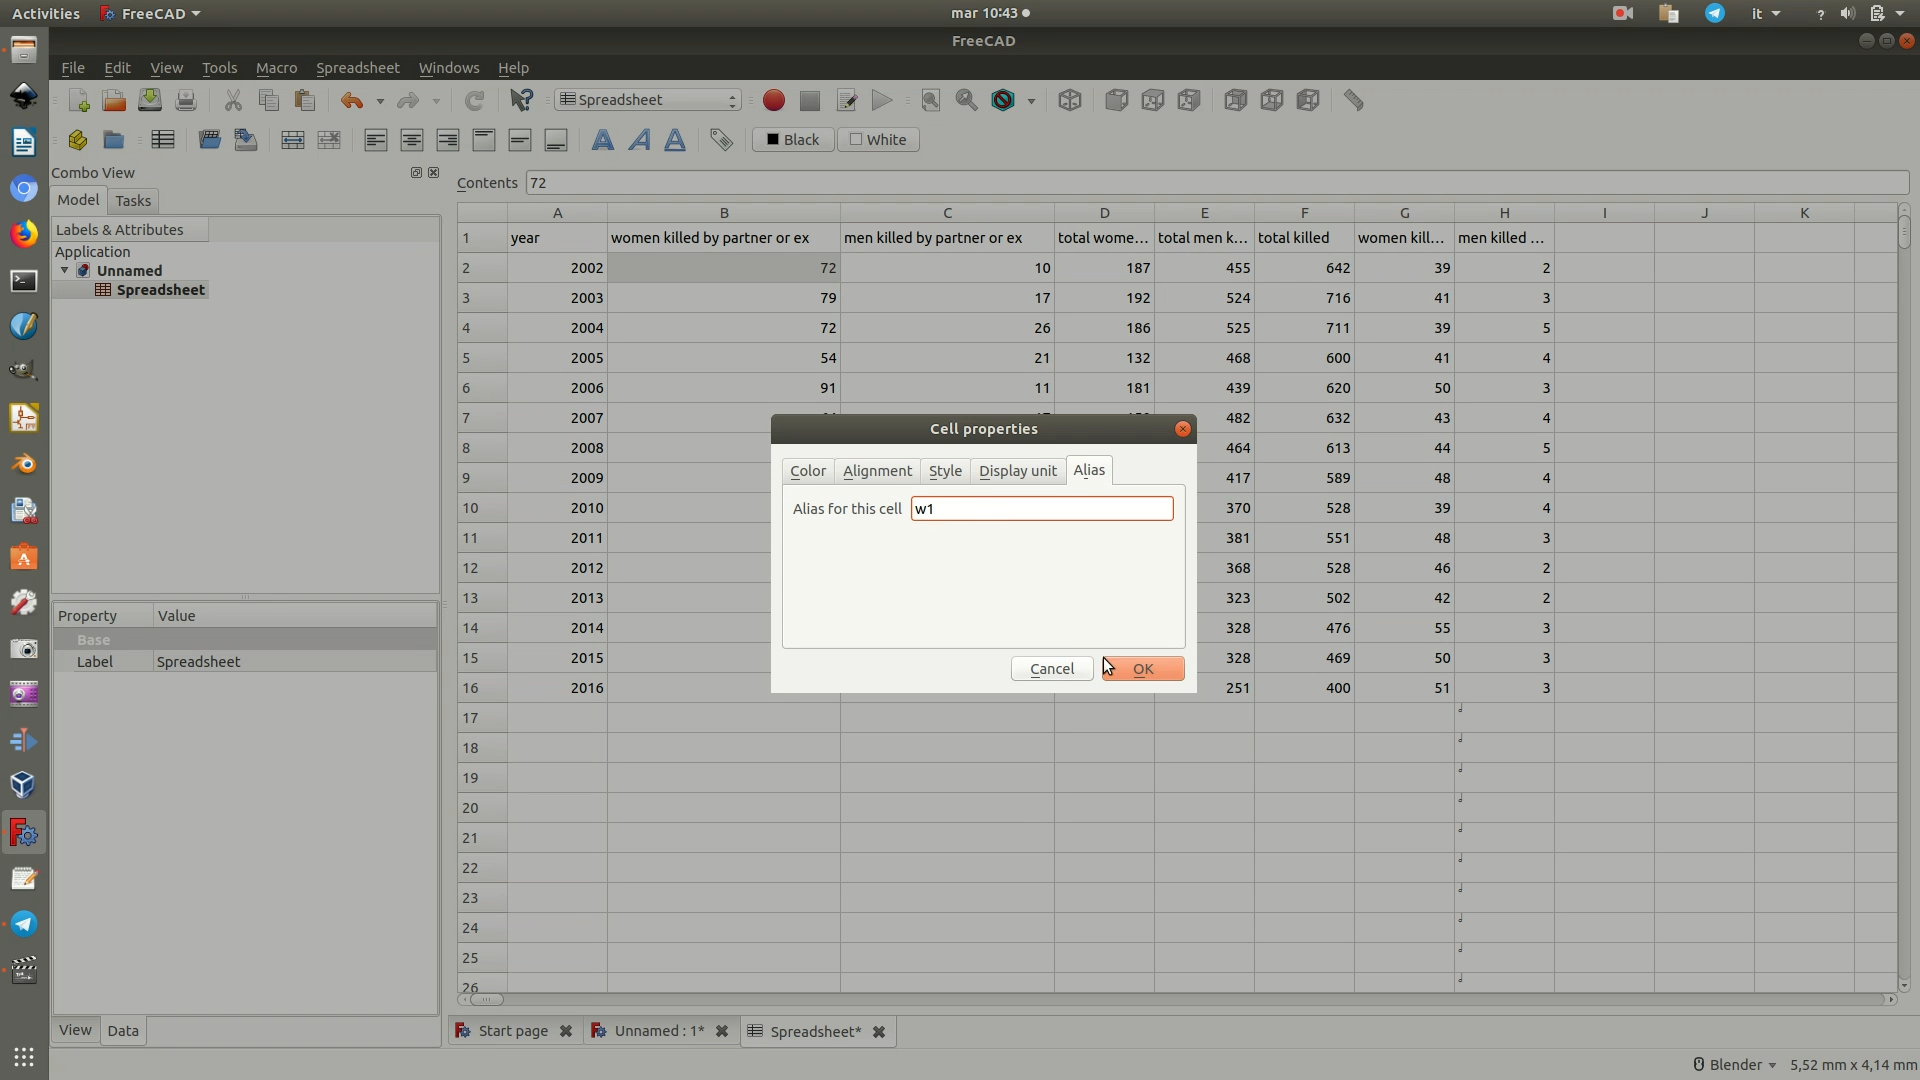1920x1080 pixels.
Task: Click the fit all view icon
Action: [930, 100]
